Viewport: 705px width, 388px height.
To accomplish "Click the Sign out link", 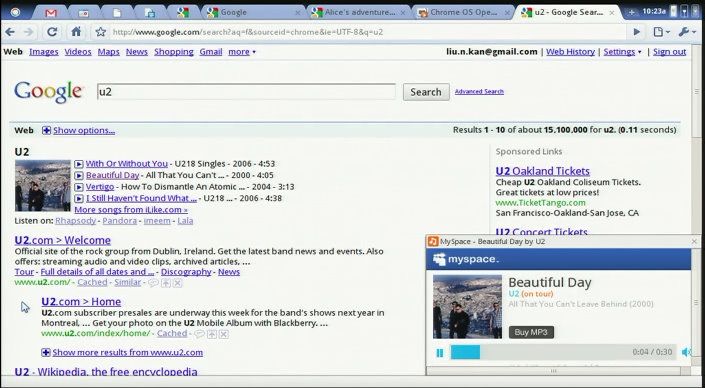I will tap(669, 52).
